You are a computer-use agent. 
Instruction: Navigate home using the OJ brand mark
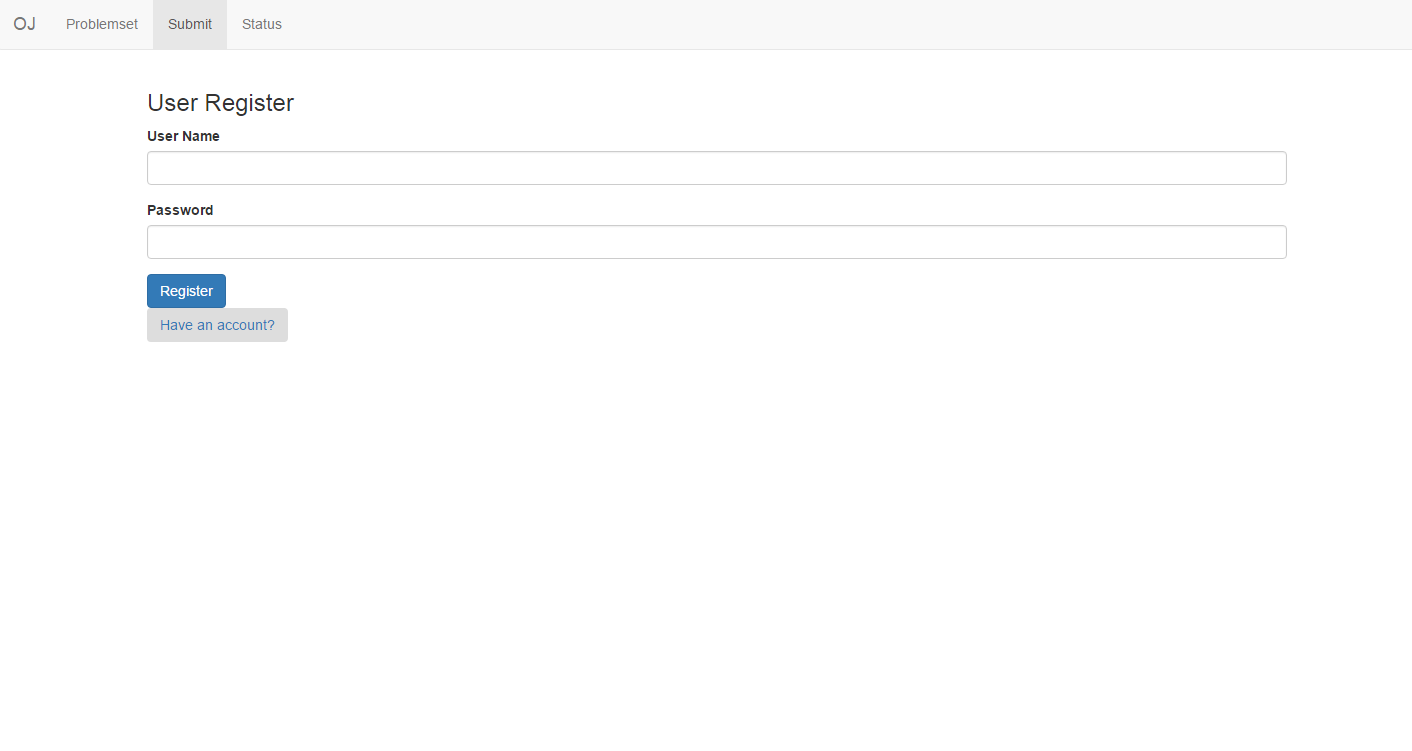point(24,24)
